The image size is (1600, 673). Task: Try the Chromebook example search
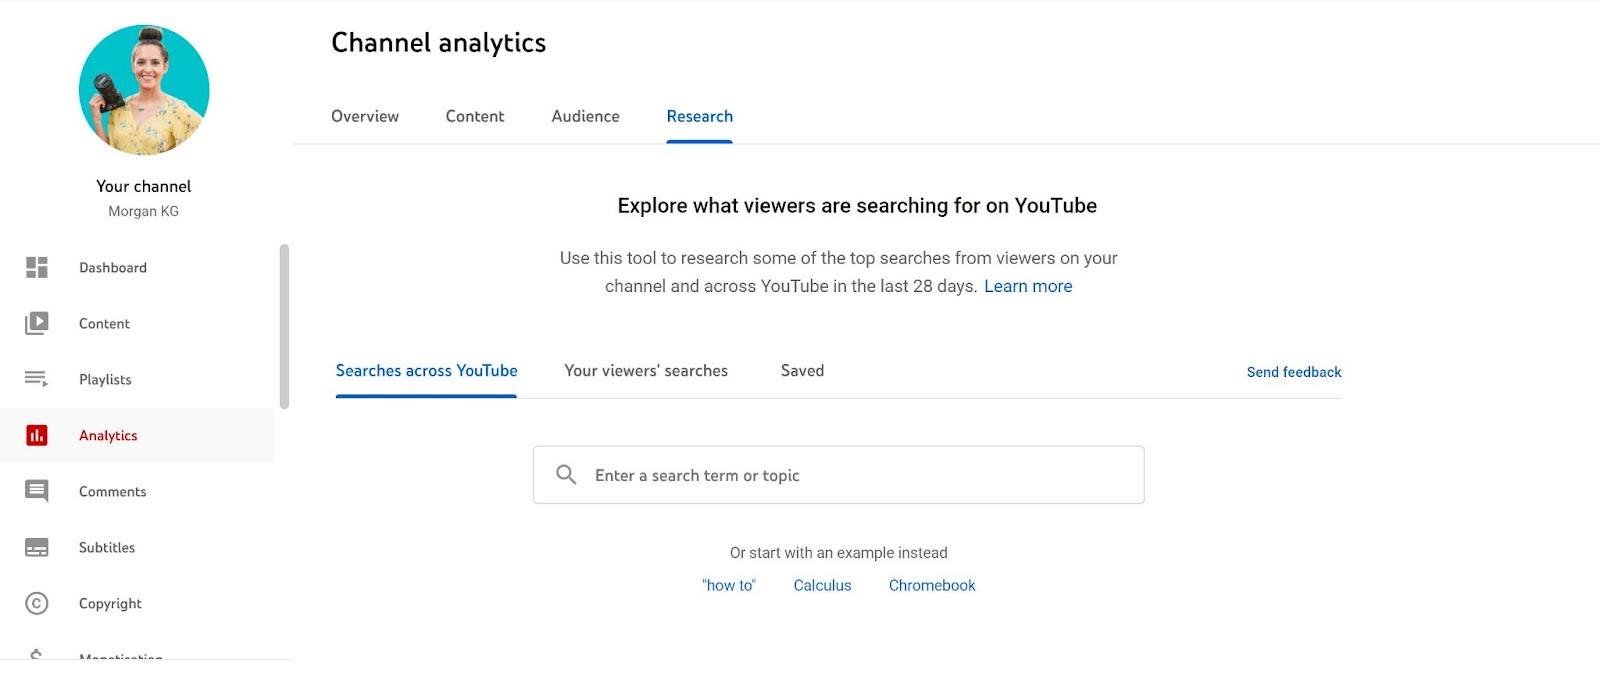932,585
